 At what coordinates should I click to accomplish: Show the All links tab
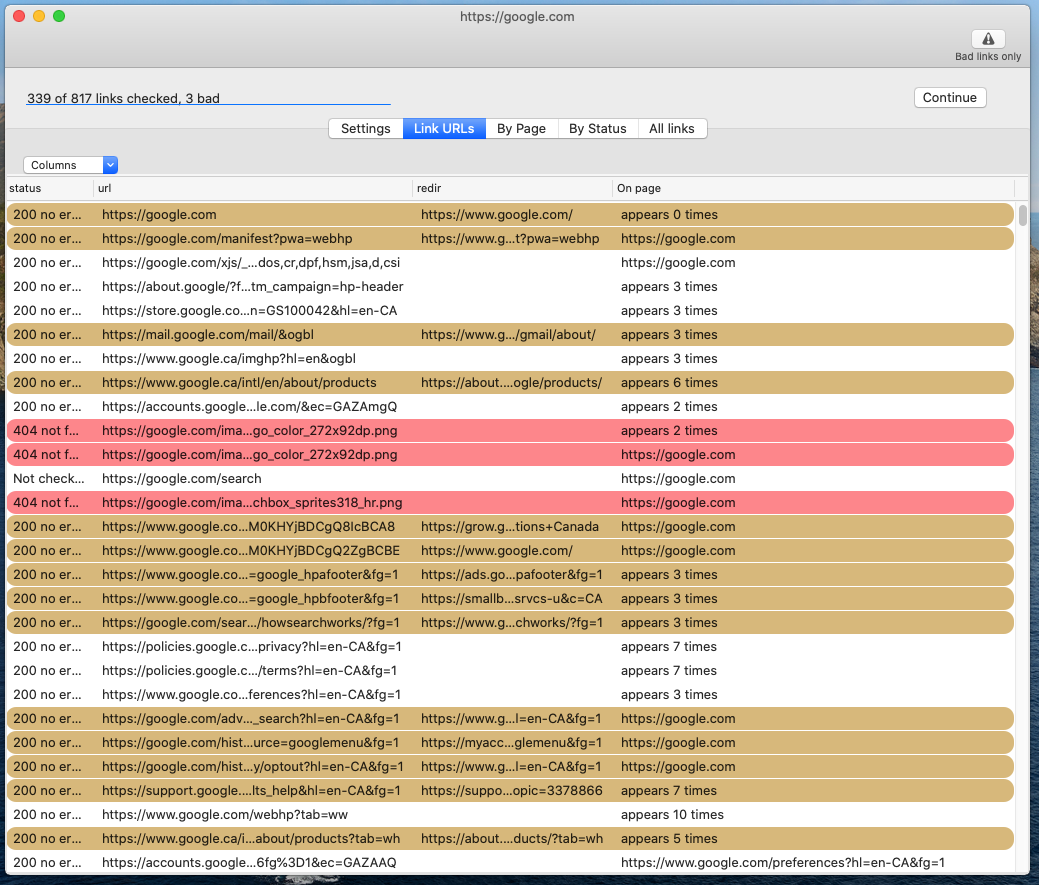point(672,129)
